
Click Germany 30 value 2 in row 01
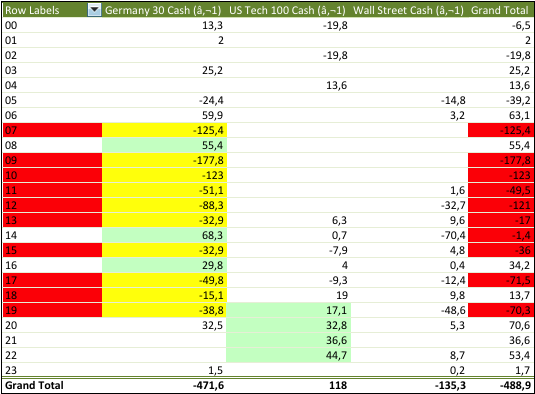tap(164, 40)
